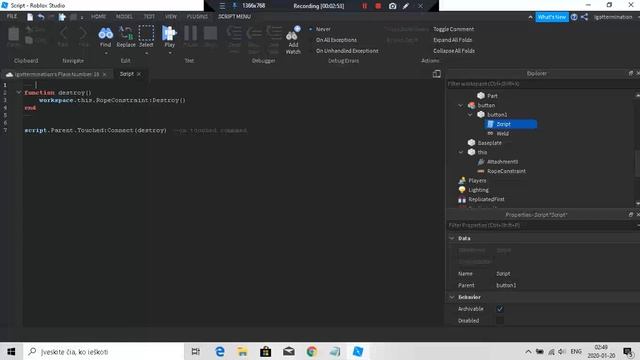Open the SCRIPT MENU ribbon tab
The image size is (640, 360).
pos(234,16)
